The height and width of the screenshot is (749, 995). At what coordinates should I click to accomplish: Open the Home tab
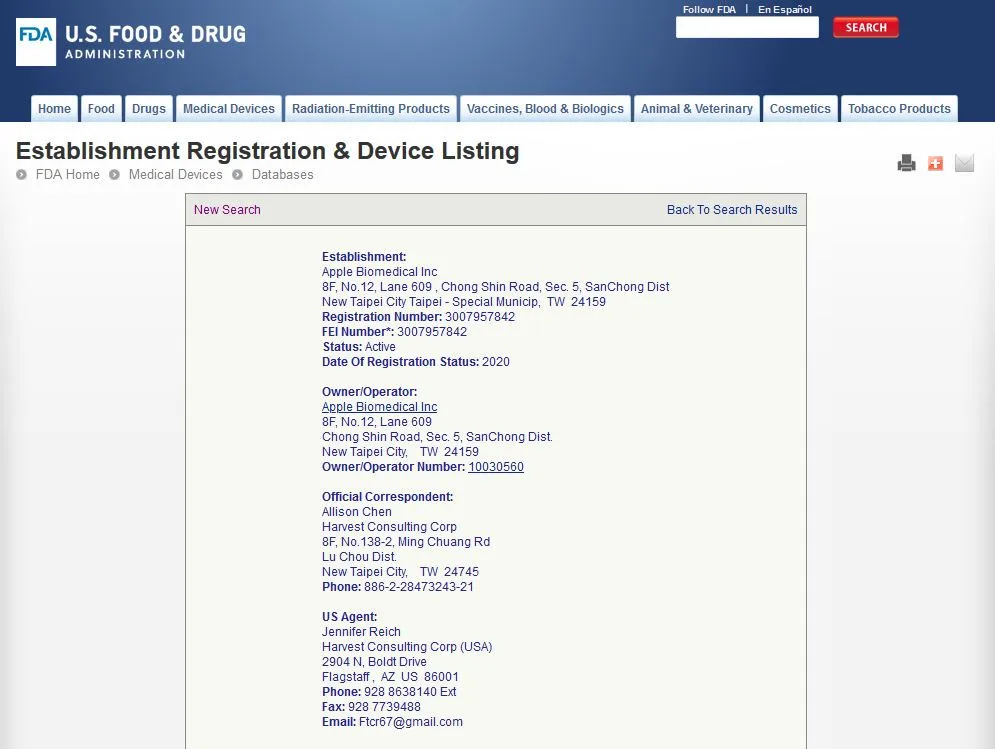point(55,109)
